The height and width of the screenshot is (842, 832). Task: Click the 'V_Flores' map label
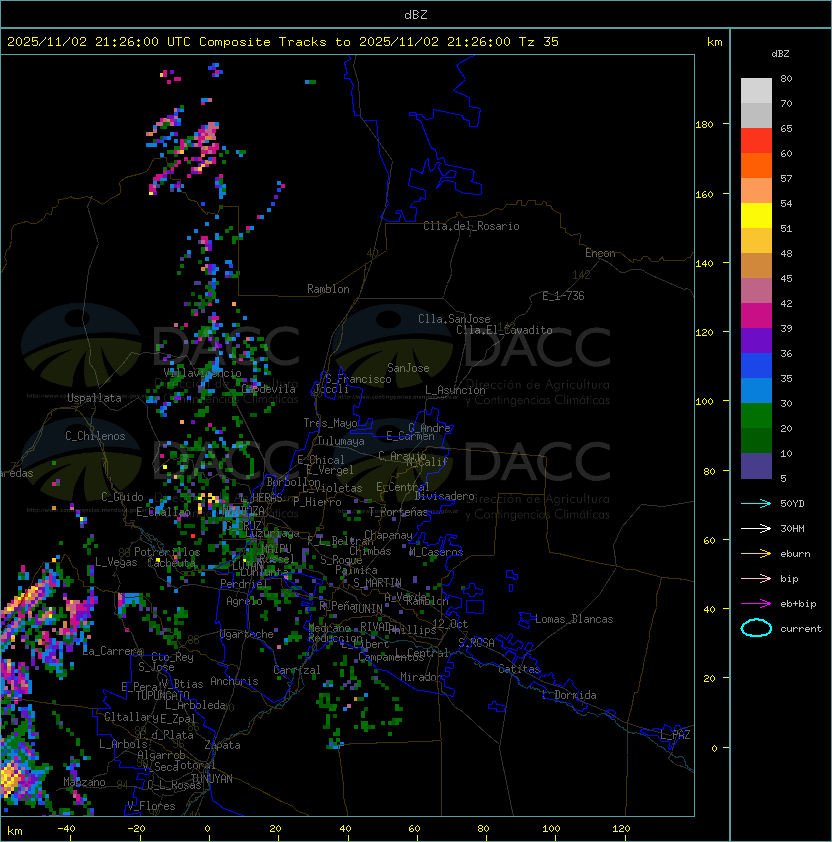tap(151, 806)
